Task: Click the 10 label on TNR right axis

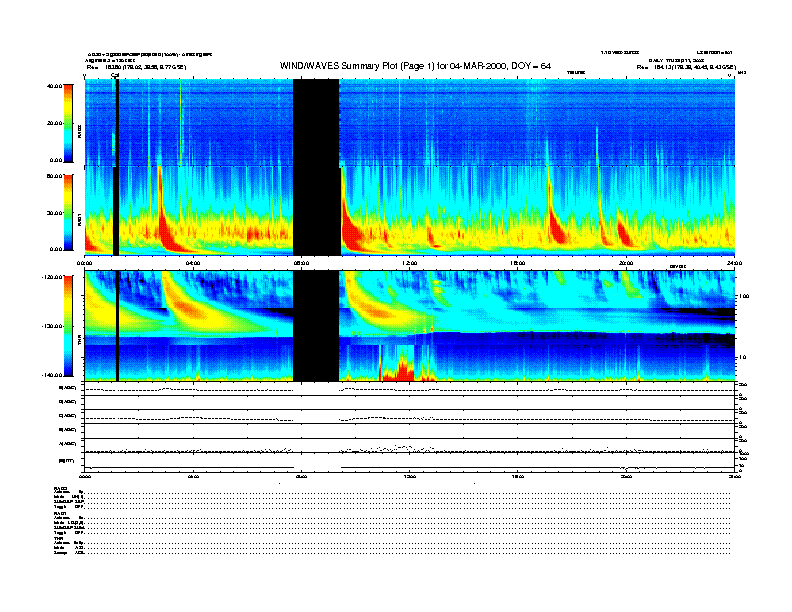Action: pos(744,357)
